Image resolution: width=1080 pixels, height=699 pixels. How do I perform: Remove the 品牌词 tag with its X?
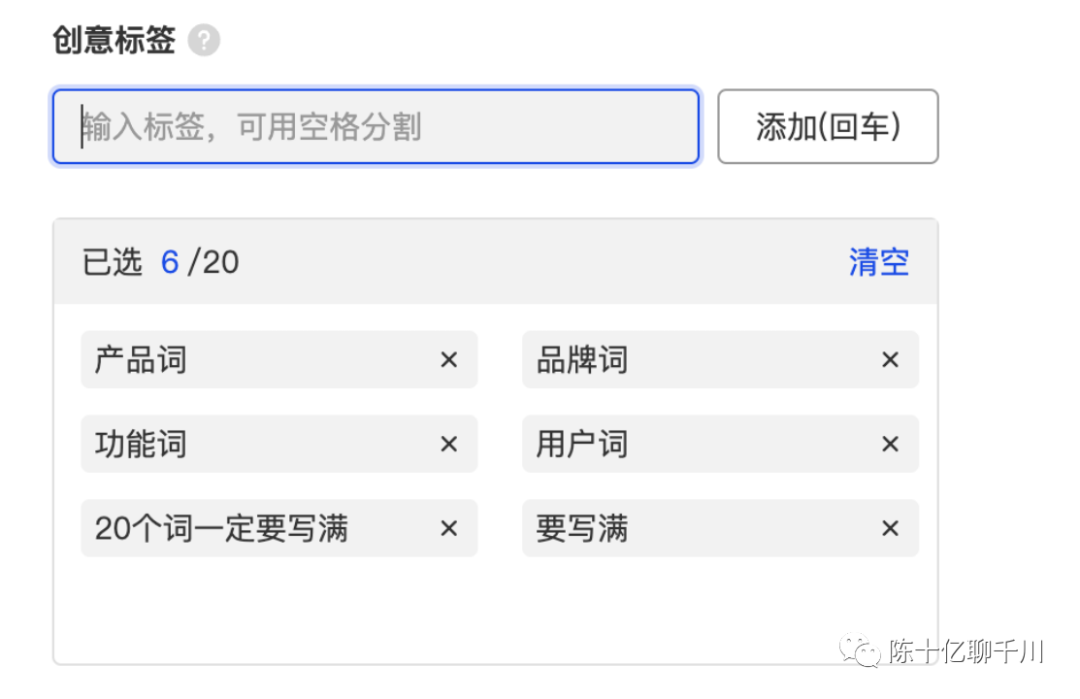point(890,360)
